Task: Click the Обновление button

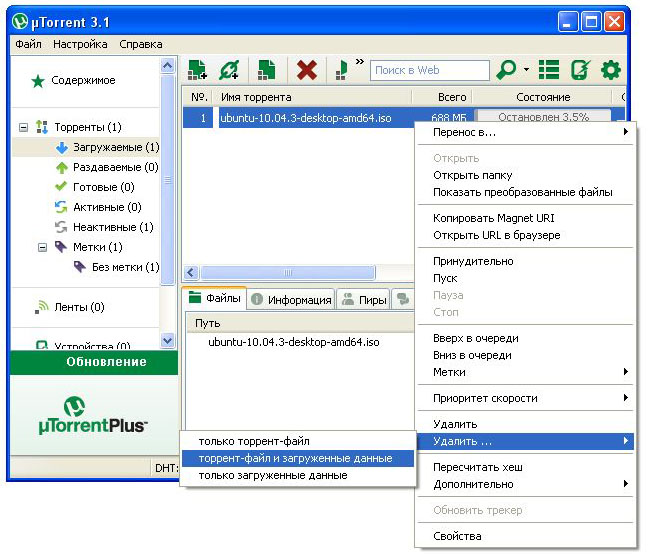Action: coord(93,362)
